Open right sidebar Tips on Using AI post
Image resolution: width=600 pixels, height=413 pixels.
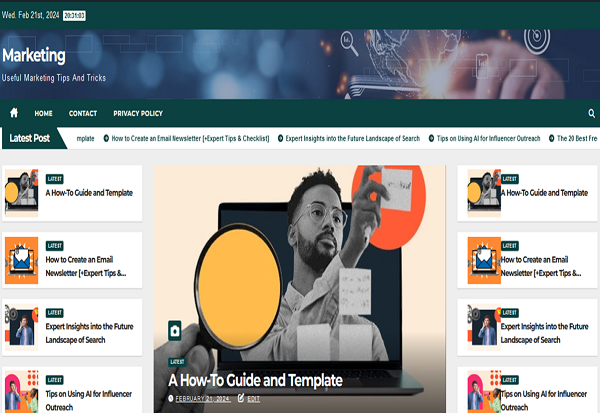coord(543,400)
